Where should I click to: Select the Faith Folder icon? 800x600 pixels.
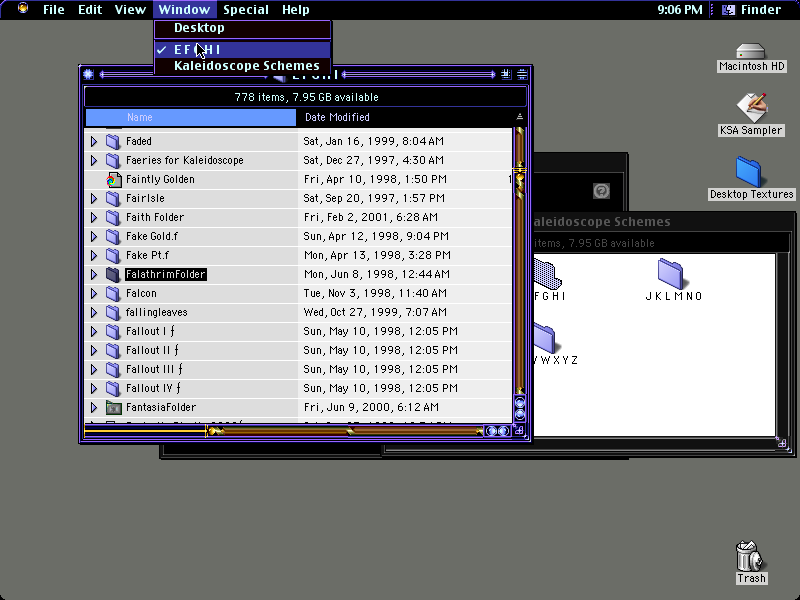(113, 217)
